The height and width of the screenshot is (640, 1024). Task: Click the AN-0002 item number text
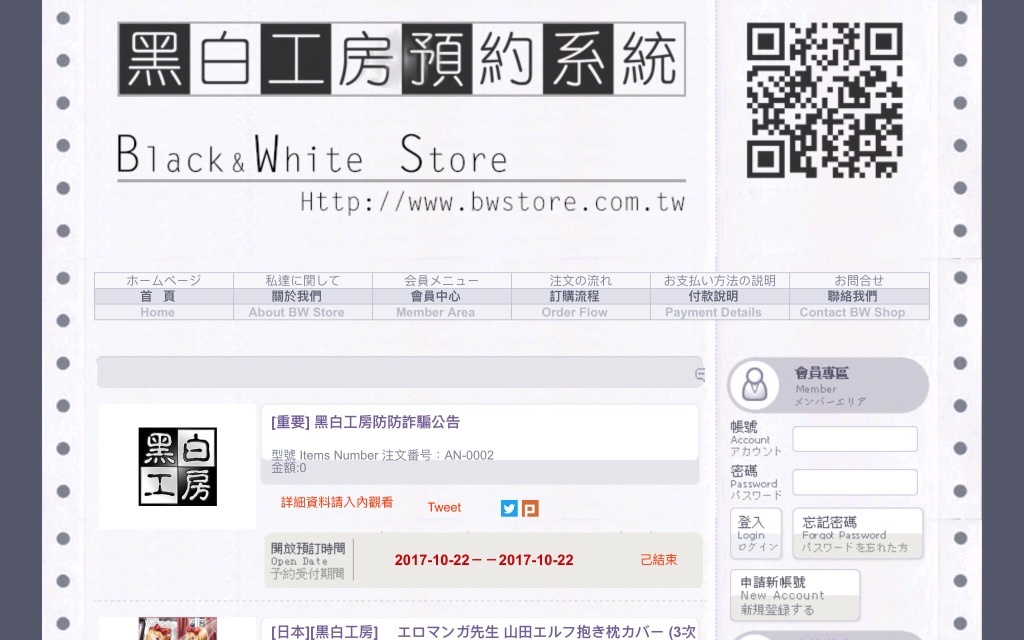469,455
